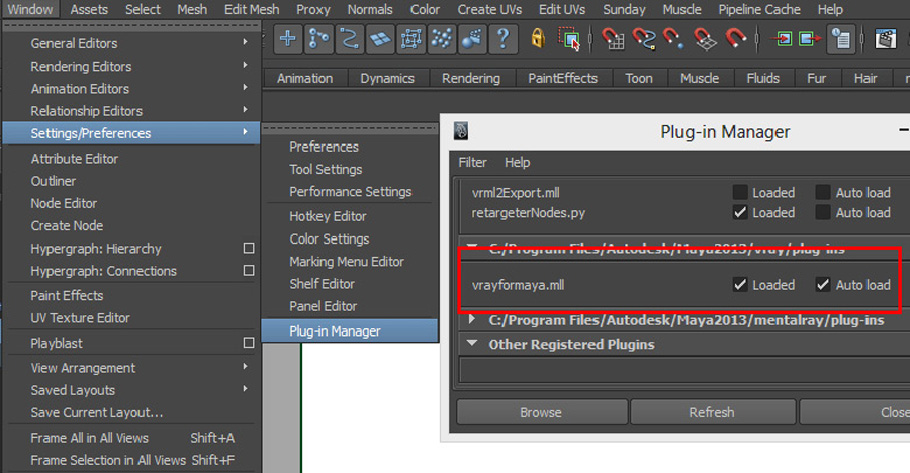Click the output connections icon
The image size is (910, 473).
810,39
